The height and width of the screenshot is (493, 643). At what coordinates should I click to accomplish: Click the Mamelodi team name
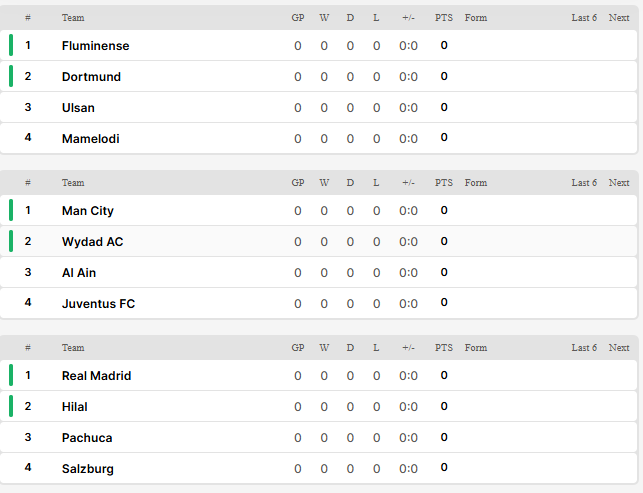tap(90, 139)
